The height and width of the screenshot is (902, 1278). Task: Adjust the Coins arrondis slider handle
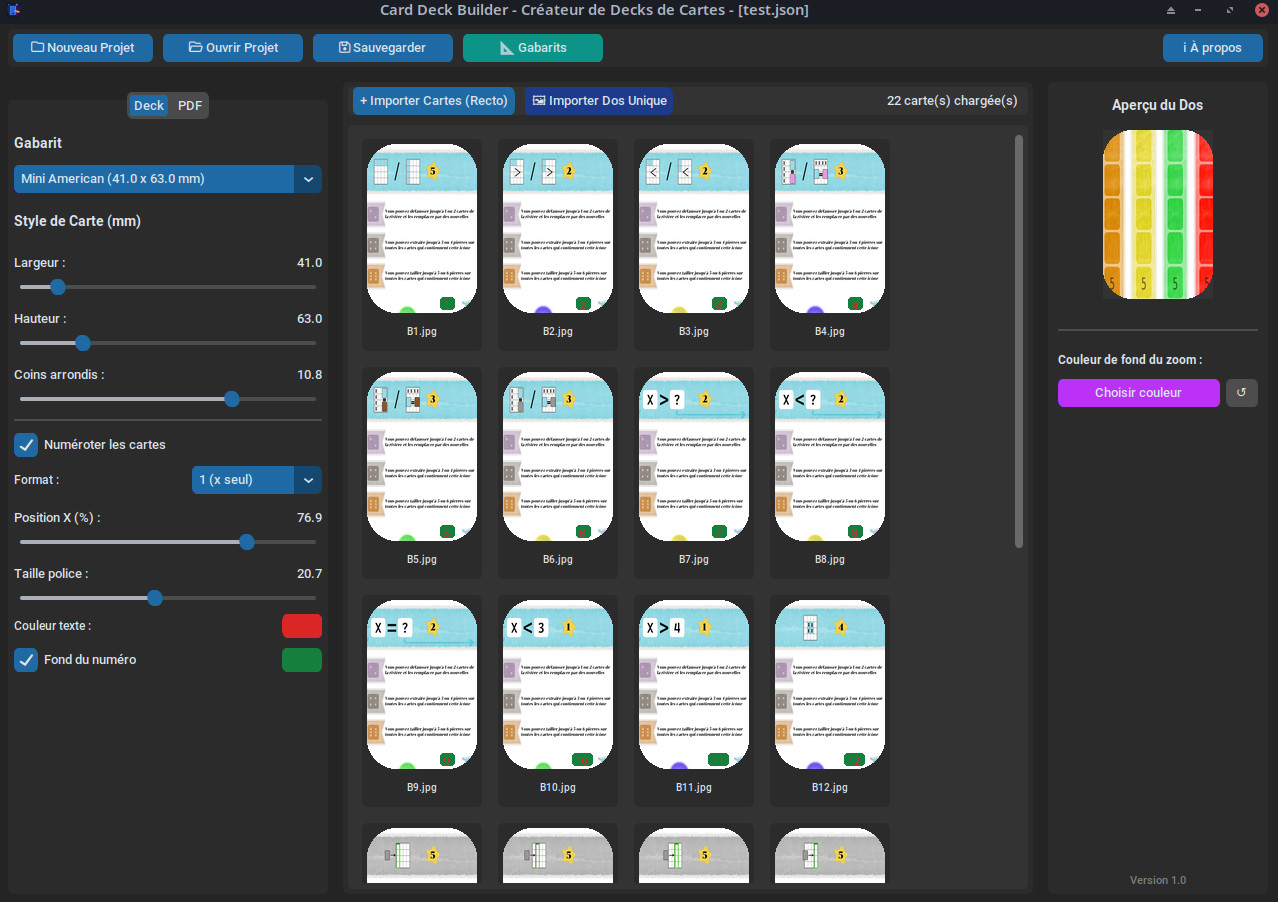point(232,399)
